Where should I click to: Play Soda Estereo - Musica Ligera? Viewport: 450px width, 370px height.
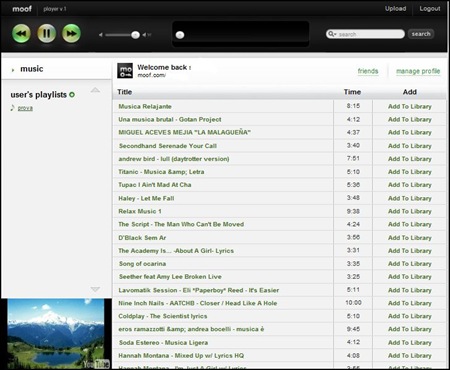pos(163,343)
